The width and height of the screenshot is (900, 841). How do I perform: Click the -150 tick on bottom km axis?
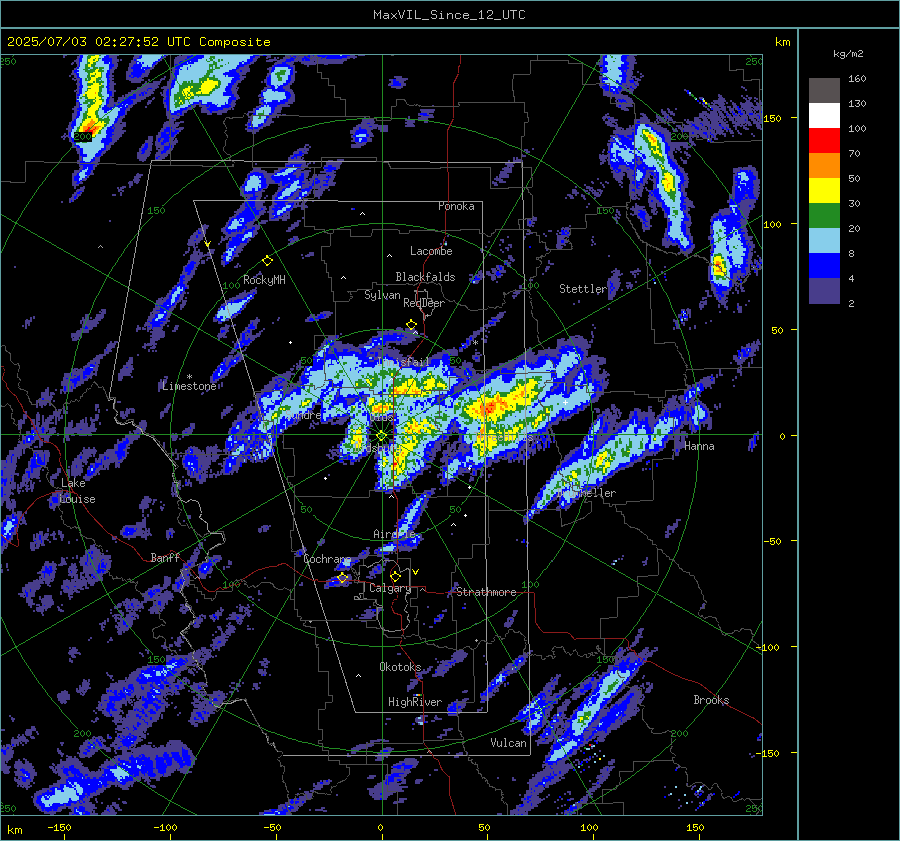[59, 828]
